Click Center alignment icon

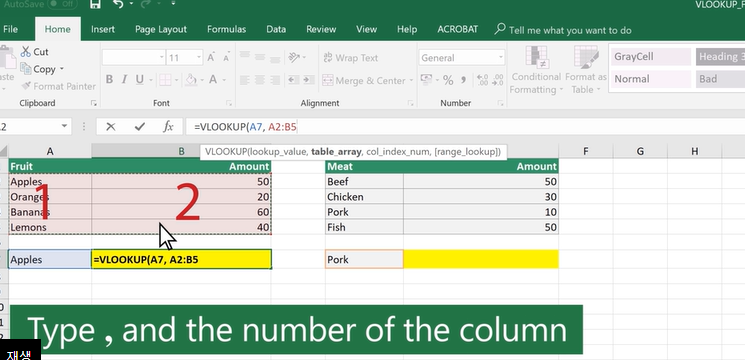click(260, 80)
